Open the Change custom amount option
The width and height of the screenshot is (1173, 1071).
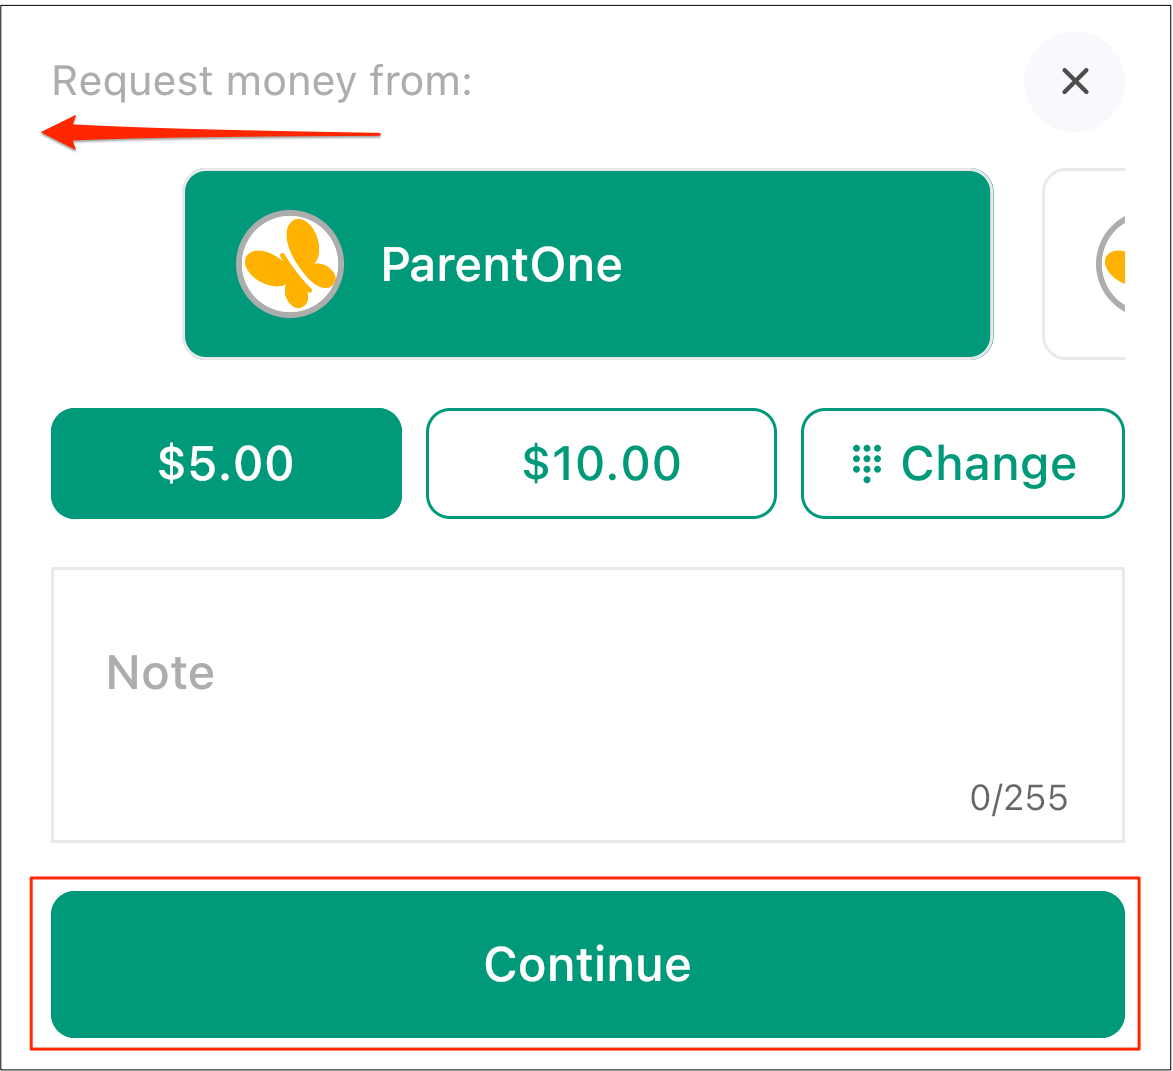[x=963, y=463]
